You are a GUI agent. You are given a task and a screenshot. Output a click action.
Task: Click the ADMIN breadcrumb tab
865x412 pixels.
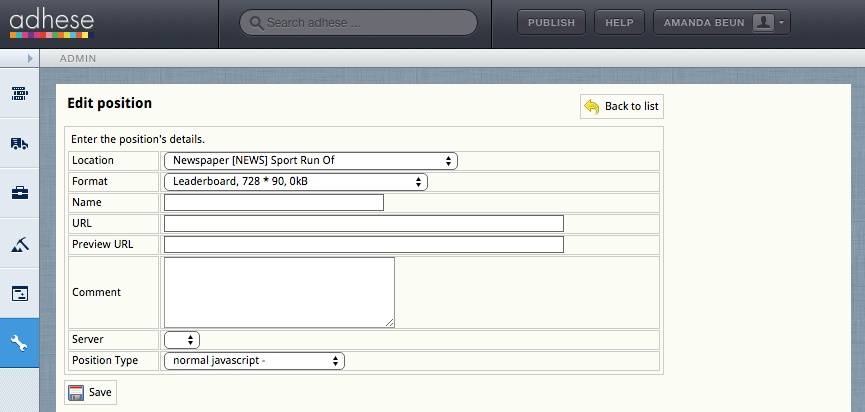78,58
